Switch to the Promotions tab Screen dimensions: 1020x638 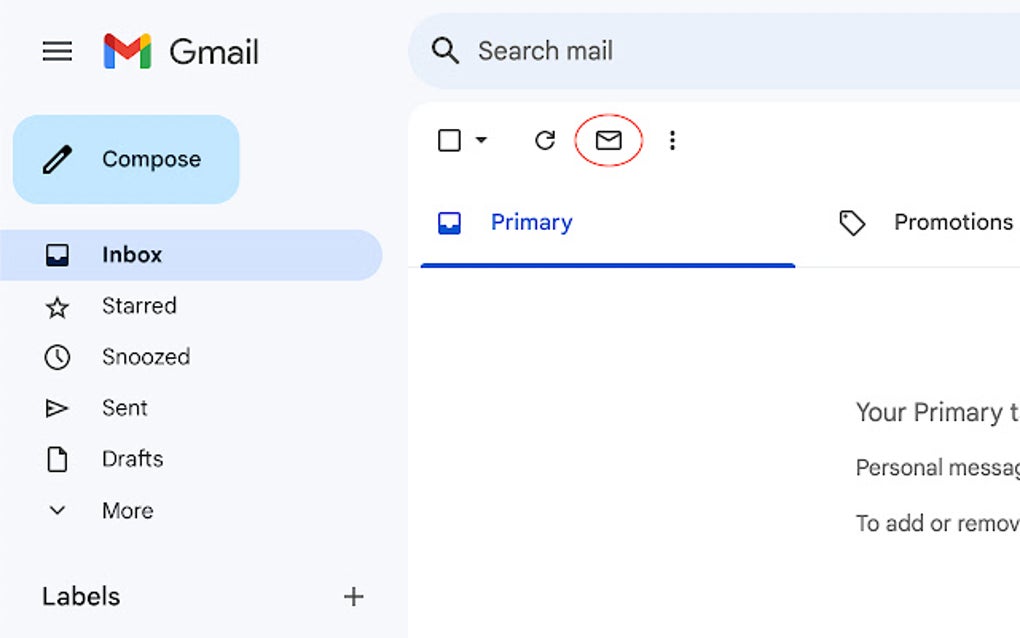click(952, 222)
